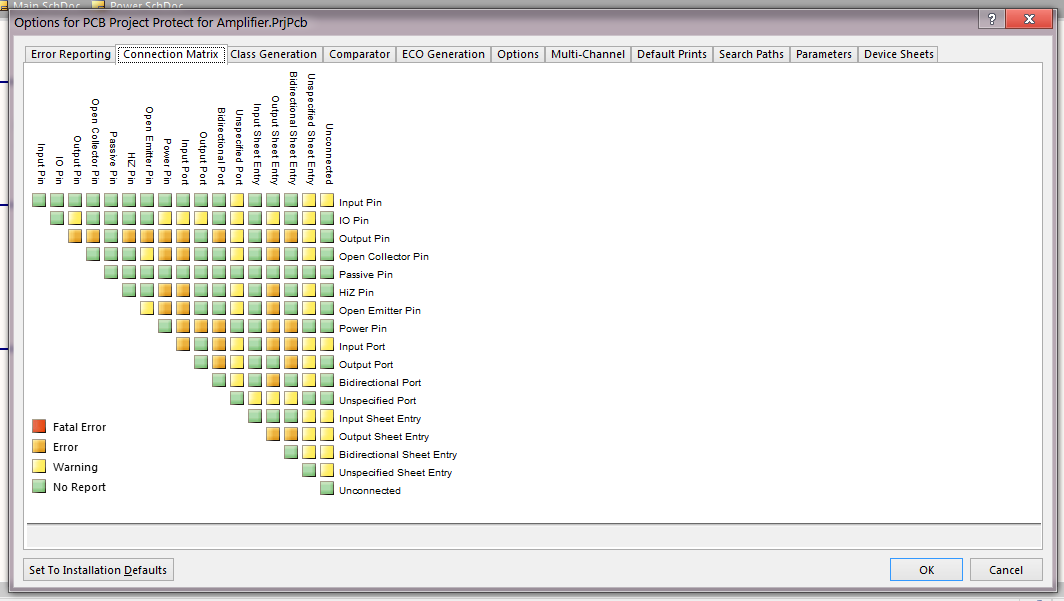Toggle the Unconnected column cell in Input Pin row
The height and width of the screenshot is (601, 1064).
327,201
